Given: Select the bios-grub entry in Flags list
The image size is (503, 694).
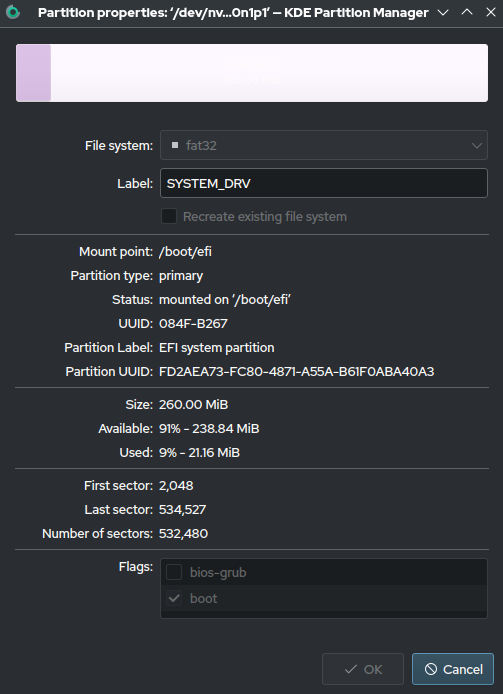Looking at the screenshot, I should click(x=324, y=572).
